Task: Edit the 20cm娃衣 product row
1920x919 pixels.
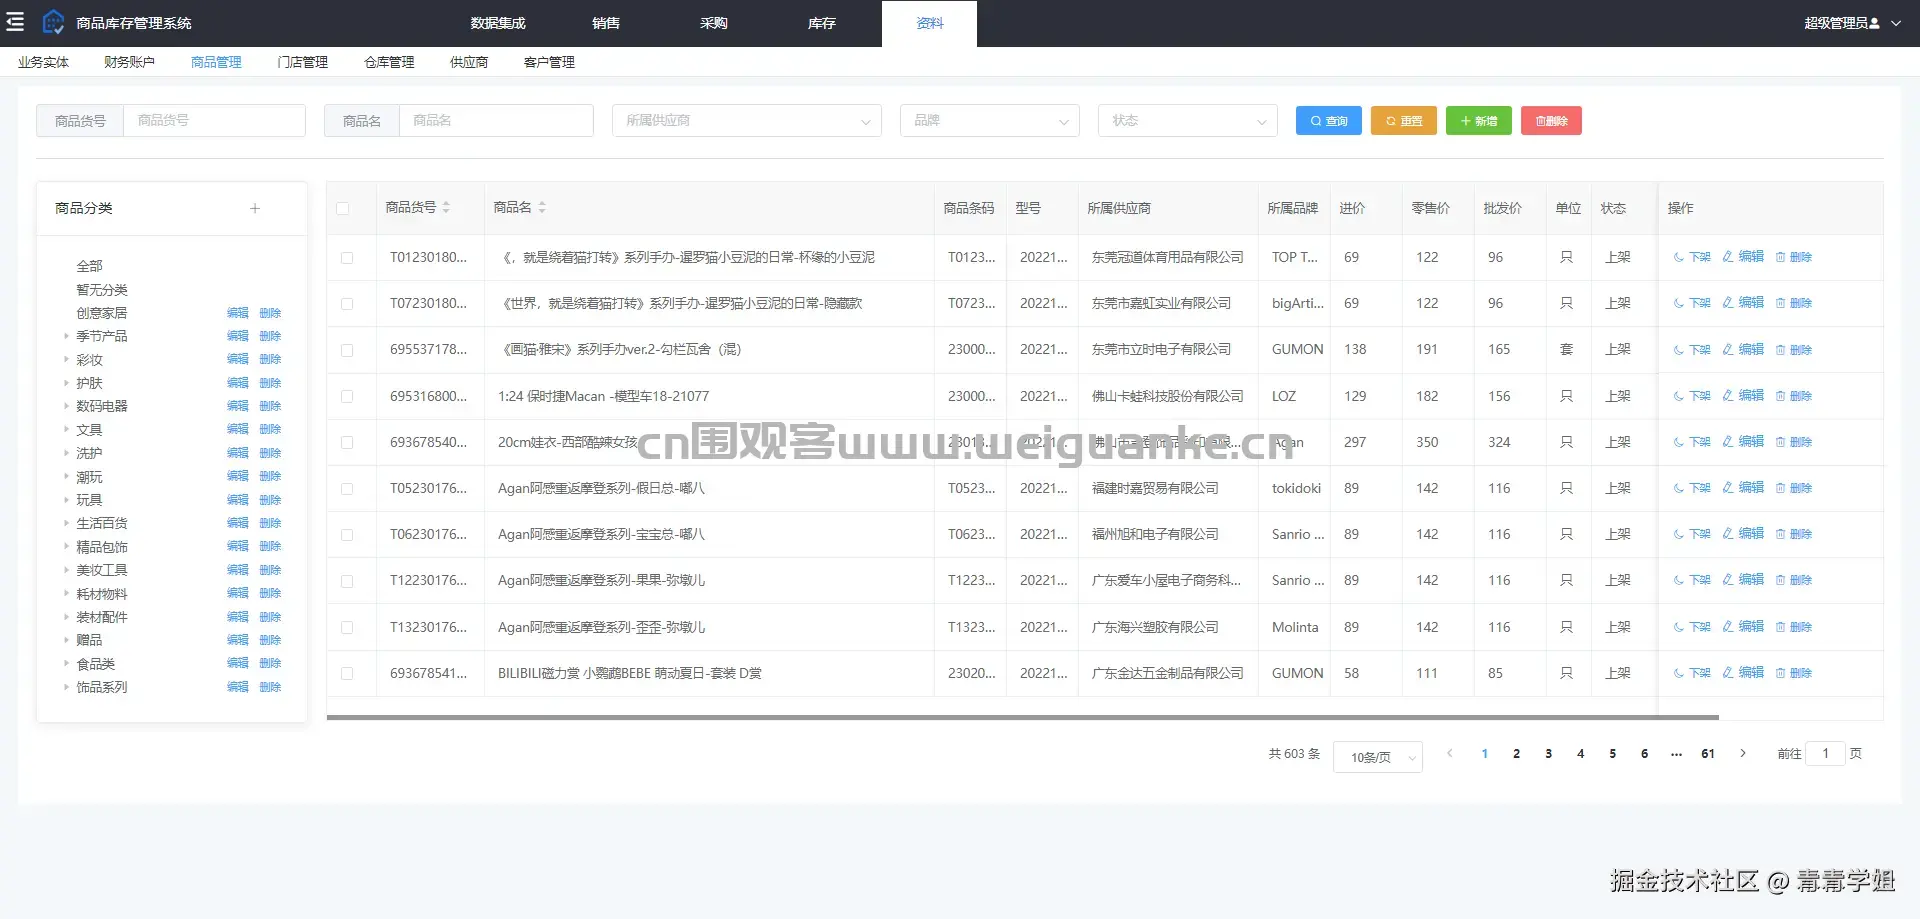Action: 1743,442
